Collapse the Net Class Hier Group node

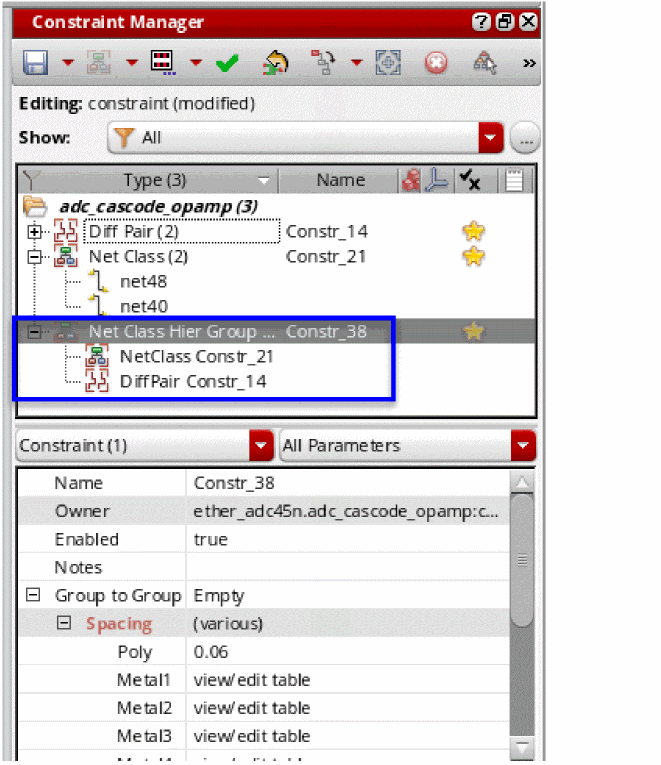click(x=35, y=332)
